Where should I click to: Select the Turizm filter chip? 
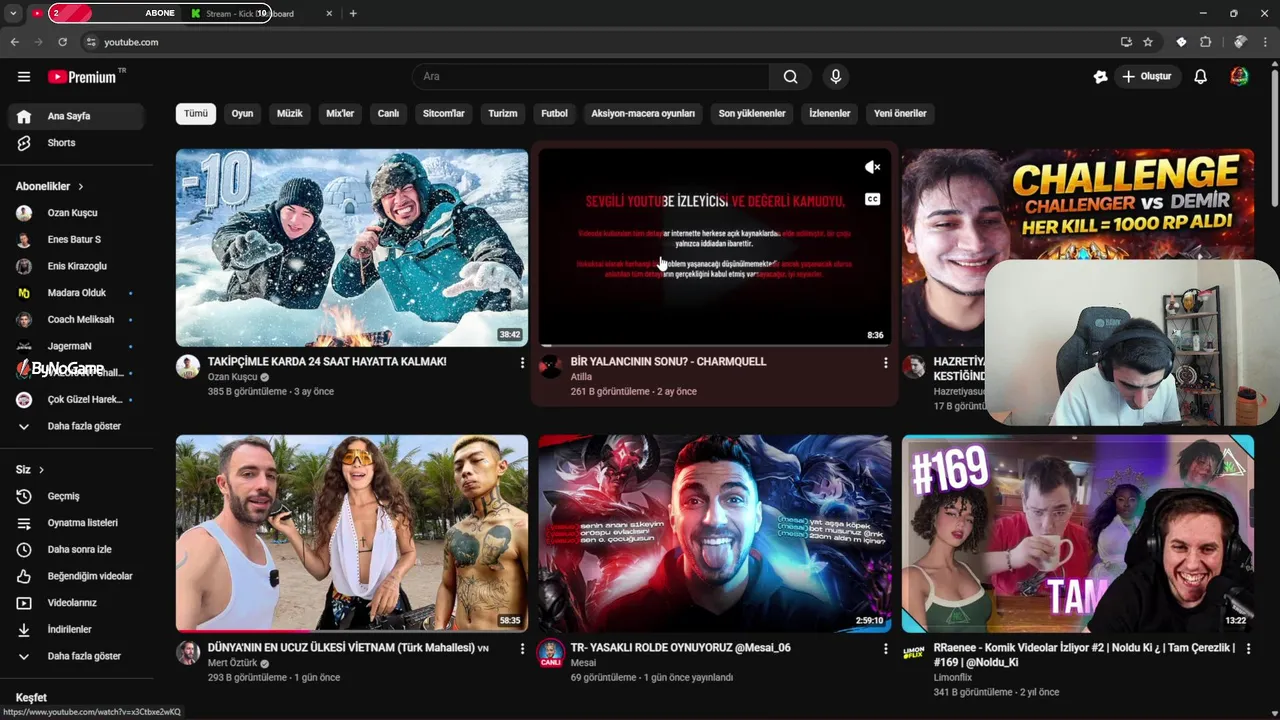click(x=503, y=113)
